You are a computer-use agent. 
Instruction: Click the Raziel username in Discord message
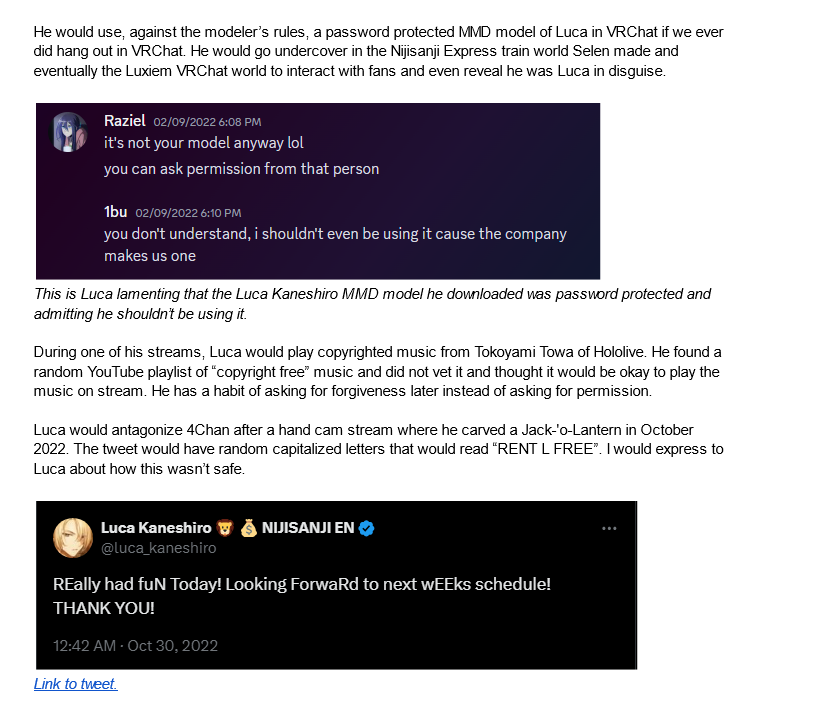124,120
